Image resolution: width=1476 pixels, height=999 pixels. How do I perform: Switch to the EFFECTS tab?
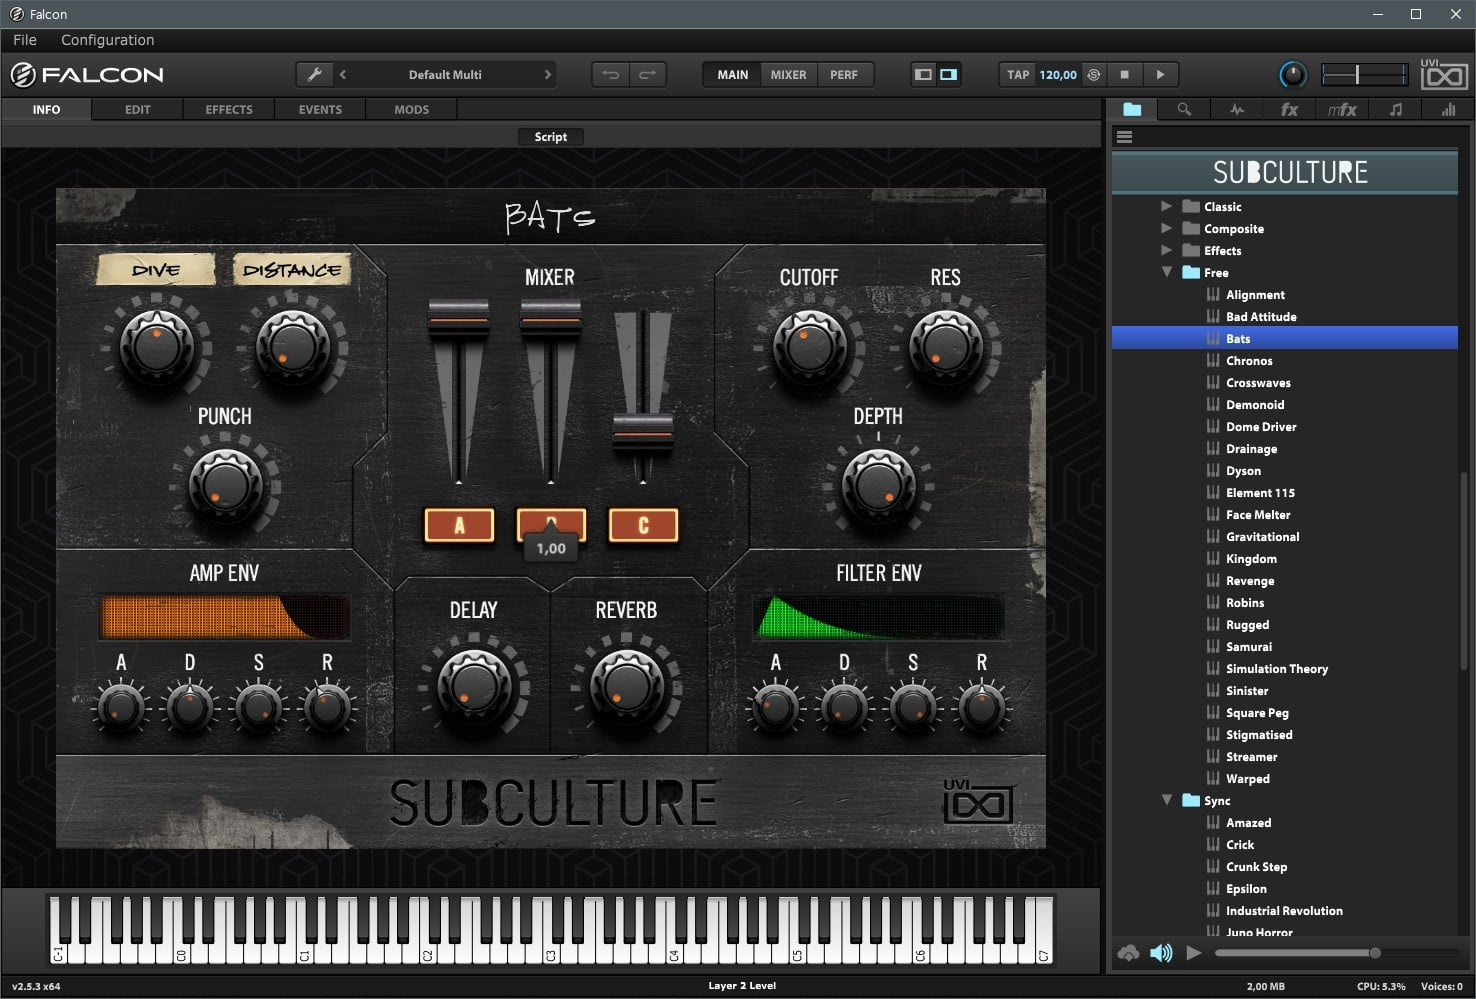pyautogui.click(x=229, y=110)
